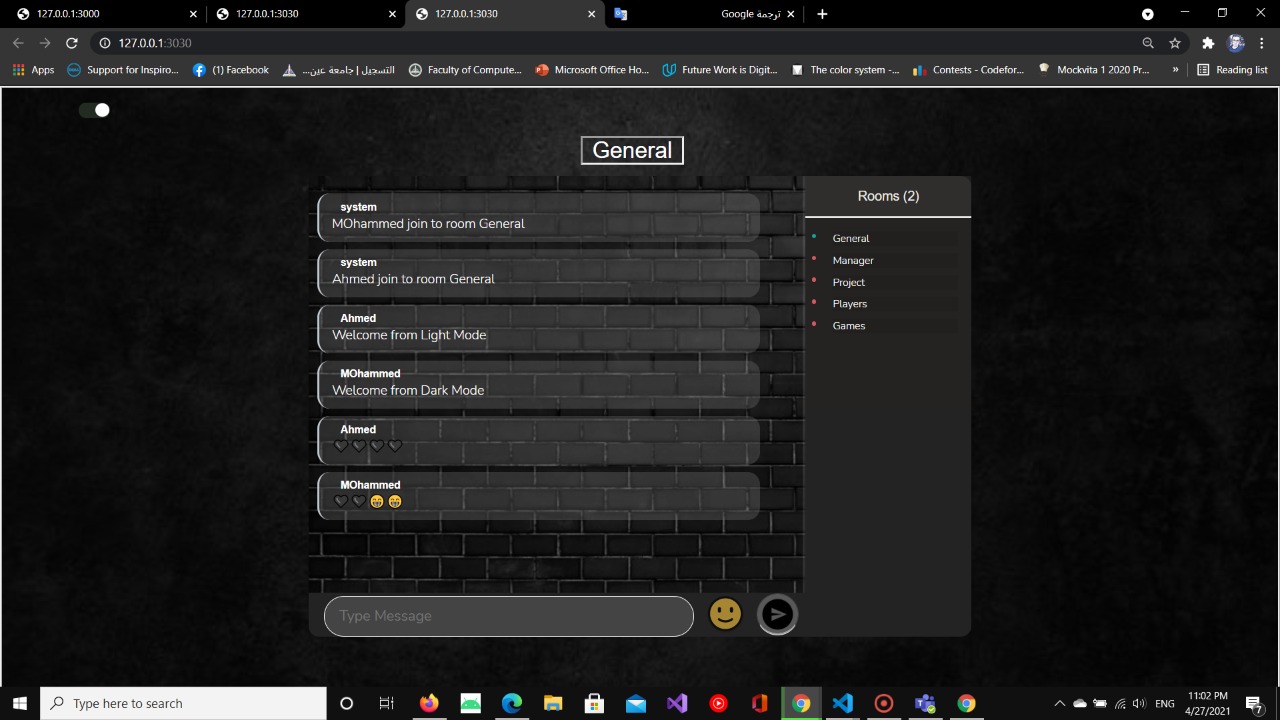
Task: Open the Chrome three-dot menu
Action: 1263,43
